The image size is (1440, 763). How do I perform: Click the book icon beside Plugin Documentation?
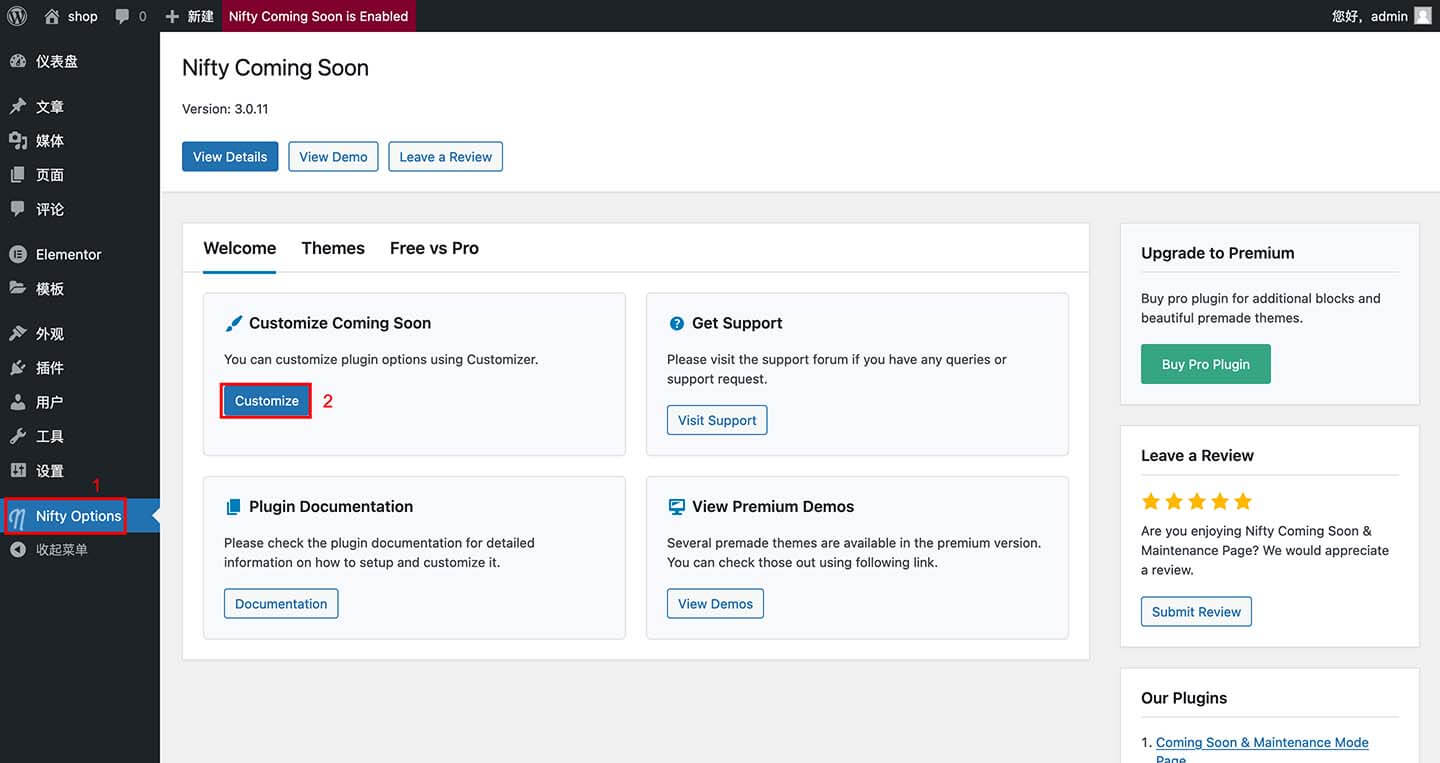tap(233, 507)
